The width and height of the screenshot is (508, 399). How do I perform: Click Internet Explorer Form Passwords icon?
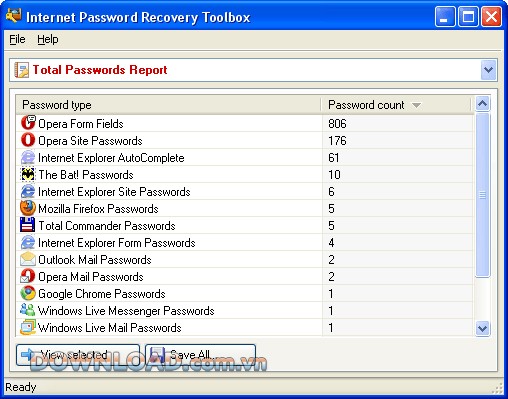pyautogui.click(x=28, y=242)
